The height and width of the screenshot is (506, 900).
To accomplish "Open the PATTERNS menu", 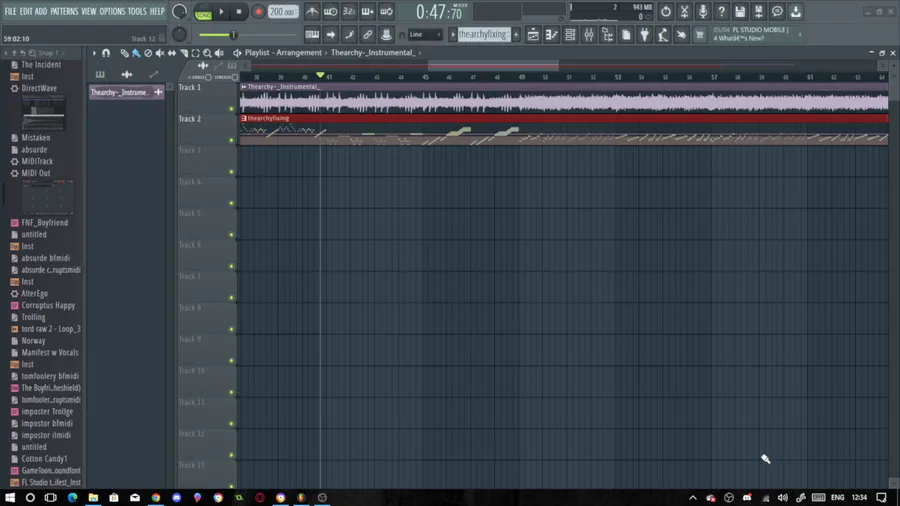I will tap(64, 11).
